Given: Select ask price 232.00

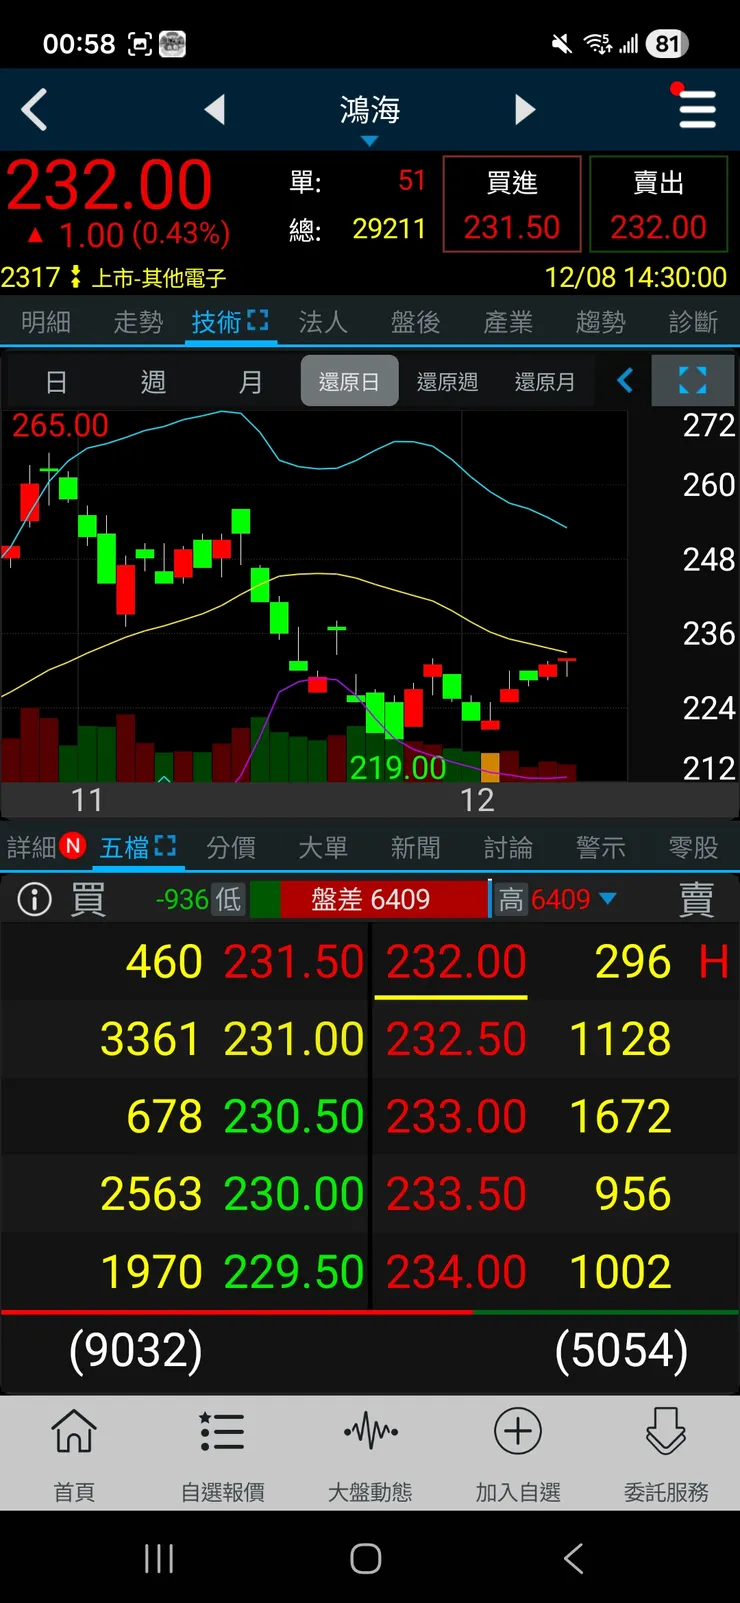Looking at the screenshot, I should click(456, 962).
